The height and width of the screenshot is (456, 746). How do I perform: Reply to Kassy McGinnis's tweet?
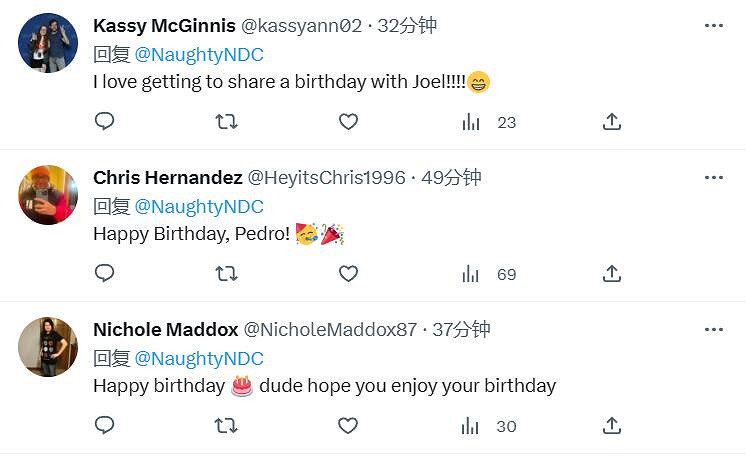pos(104,122)
